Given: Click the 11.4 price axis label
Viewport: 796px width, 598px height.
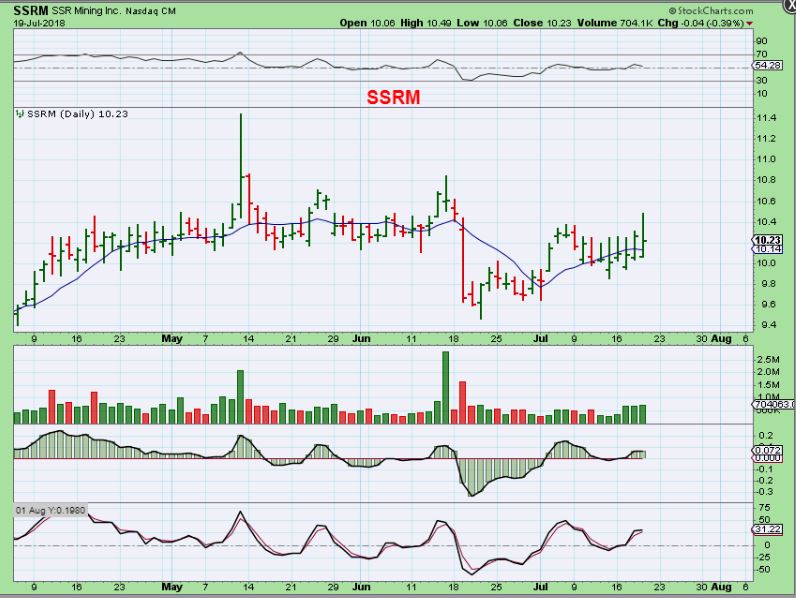Looking at the screenshot, I should 766,118.
